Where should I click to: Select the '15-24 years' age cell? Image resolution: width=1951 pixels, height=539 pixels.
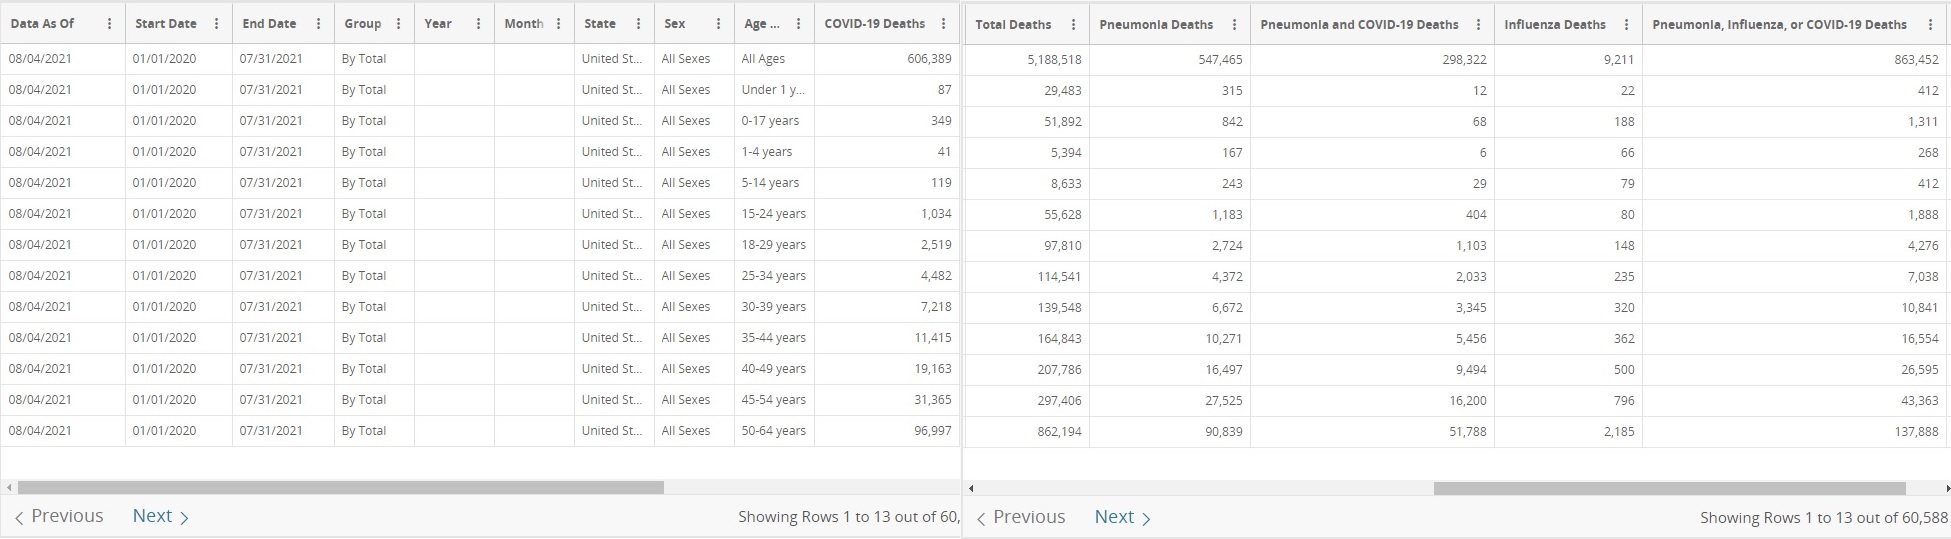[x=775, y=214]
